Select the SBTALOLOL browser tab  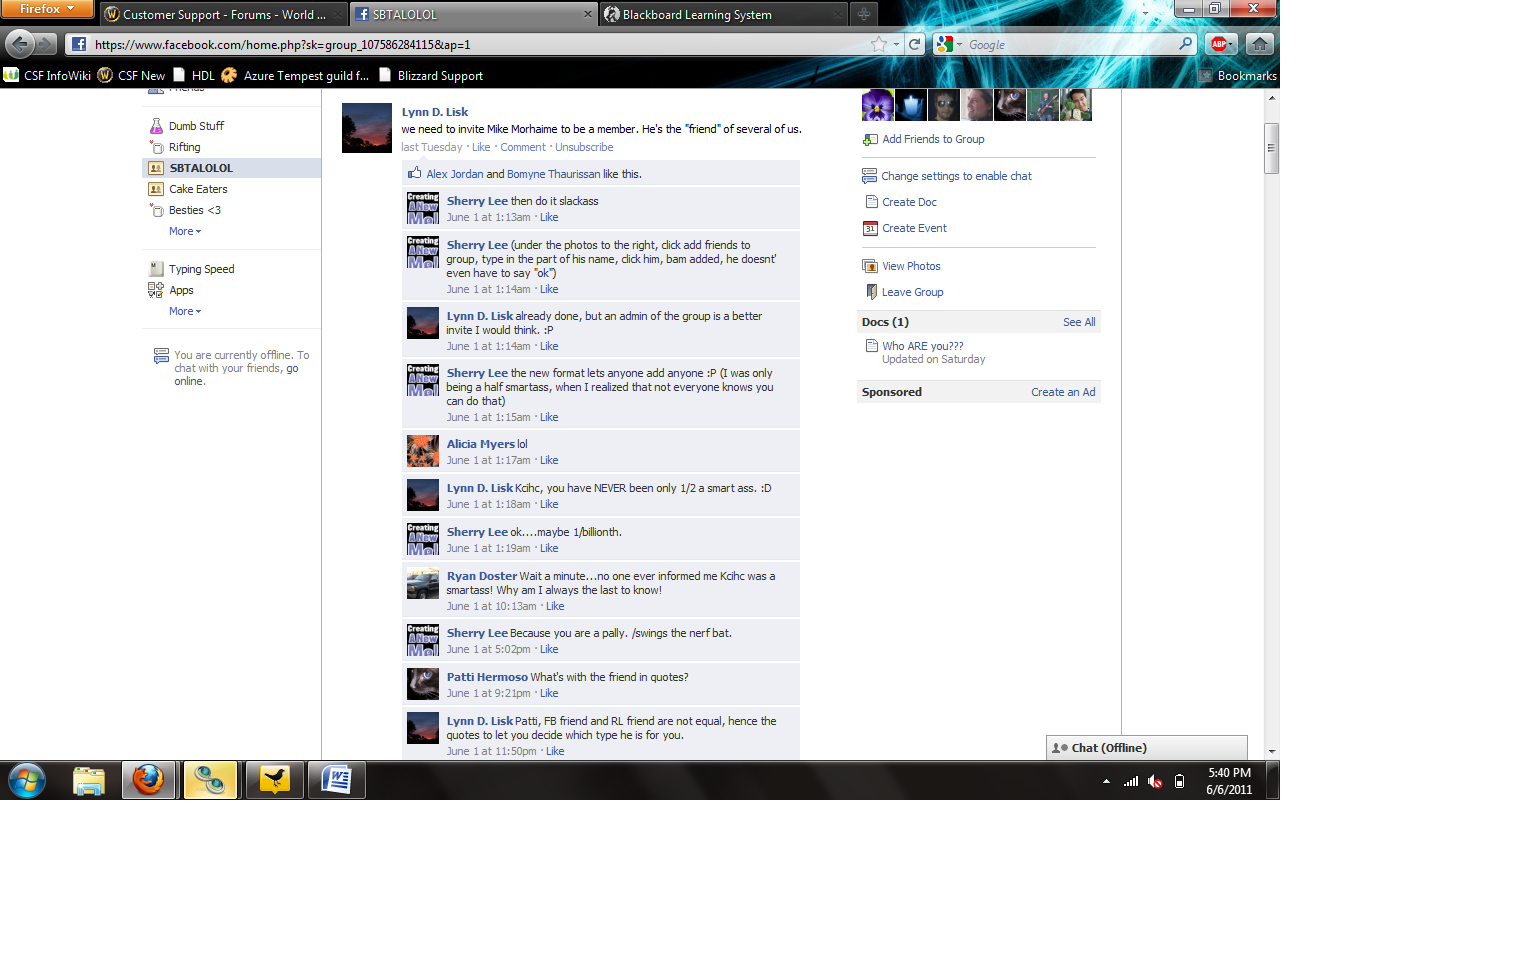pos(473,15)
